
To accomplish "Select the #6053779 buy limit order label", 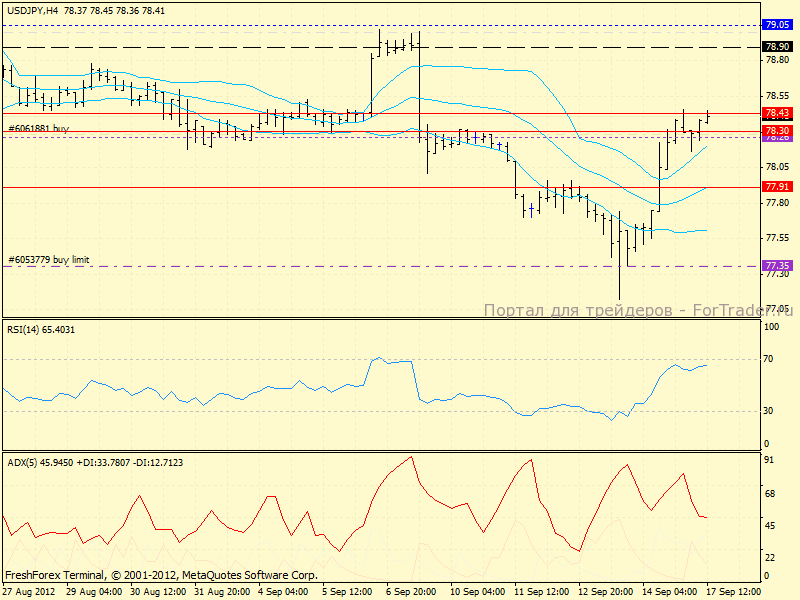I will [49, 260].
